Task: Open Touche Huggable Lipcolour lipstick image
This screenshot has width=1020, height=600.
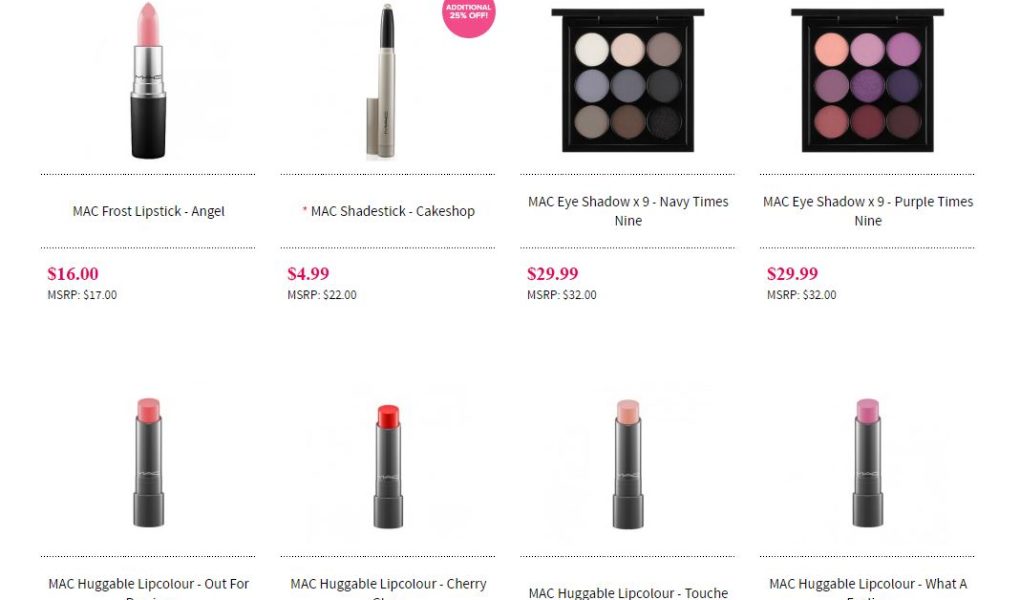Action: point(628,464)
